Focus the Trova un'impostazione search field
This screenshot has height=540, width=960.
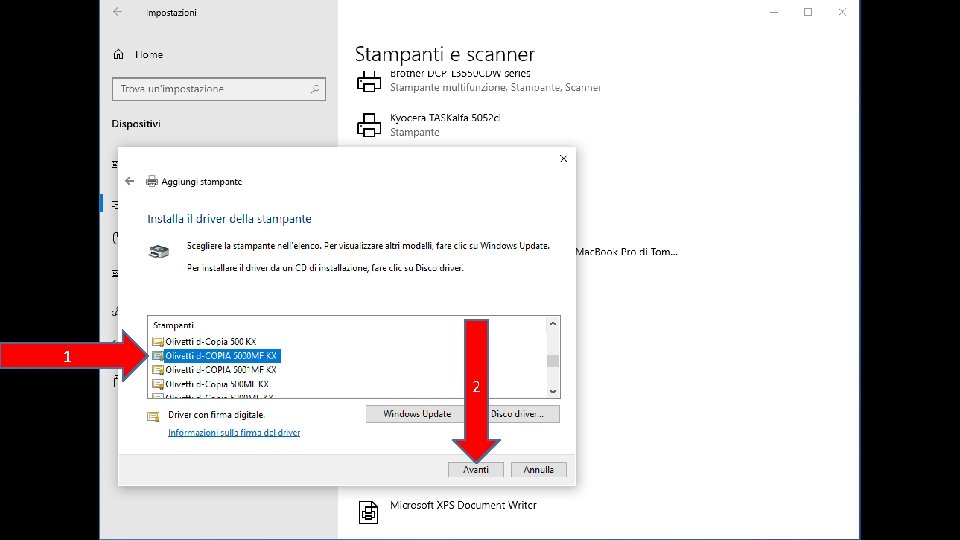[219, 89]
